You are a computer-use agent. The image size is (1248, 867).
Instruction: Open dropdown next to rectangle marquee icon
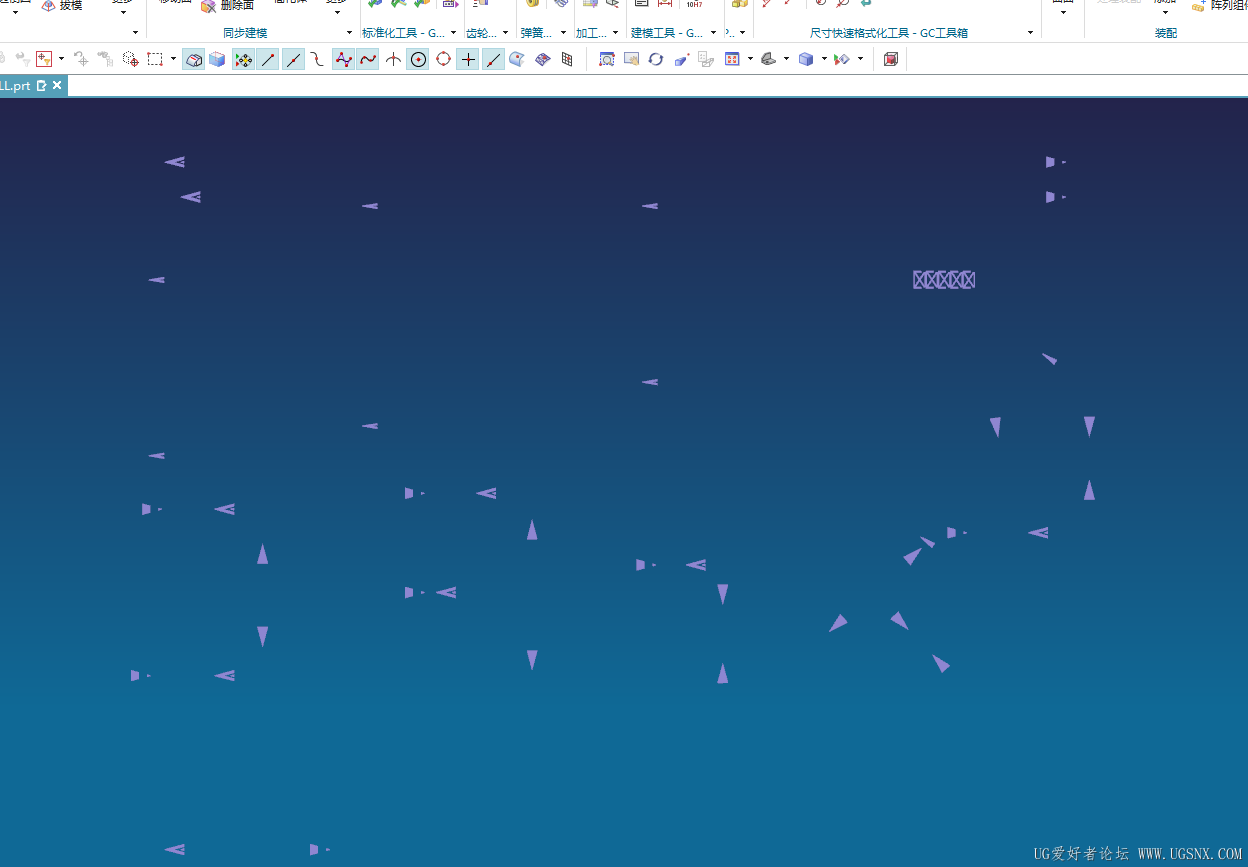(x=173, y=59)
